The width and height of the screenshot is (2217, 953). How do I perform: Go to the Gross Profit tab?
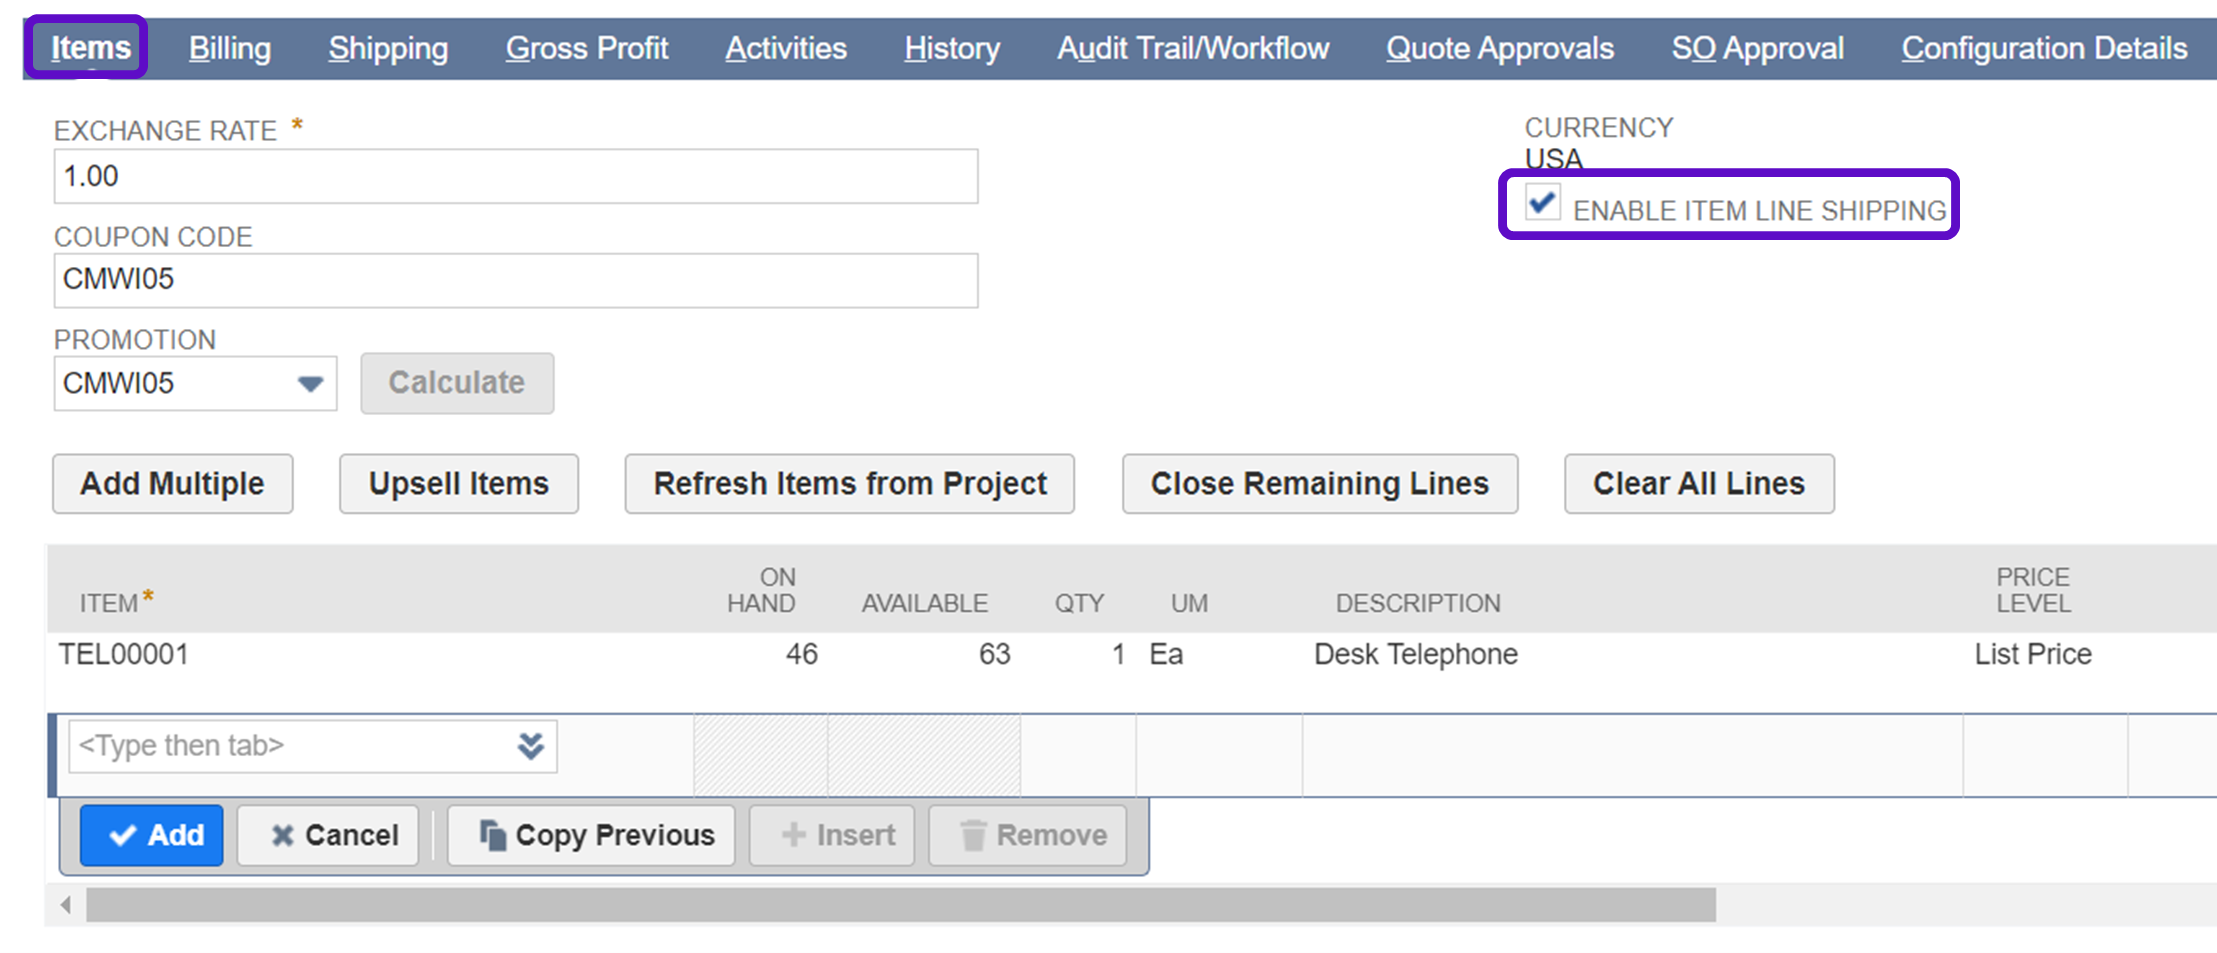coord(587,48)
